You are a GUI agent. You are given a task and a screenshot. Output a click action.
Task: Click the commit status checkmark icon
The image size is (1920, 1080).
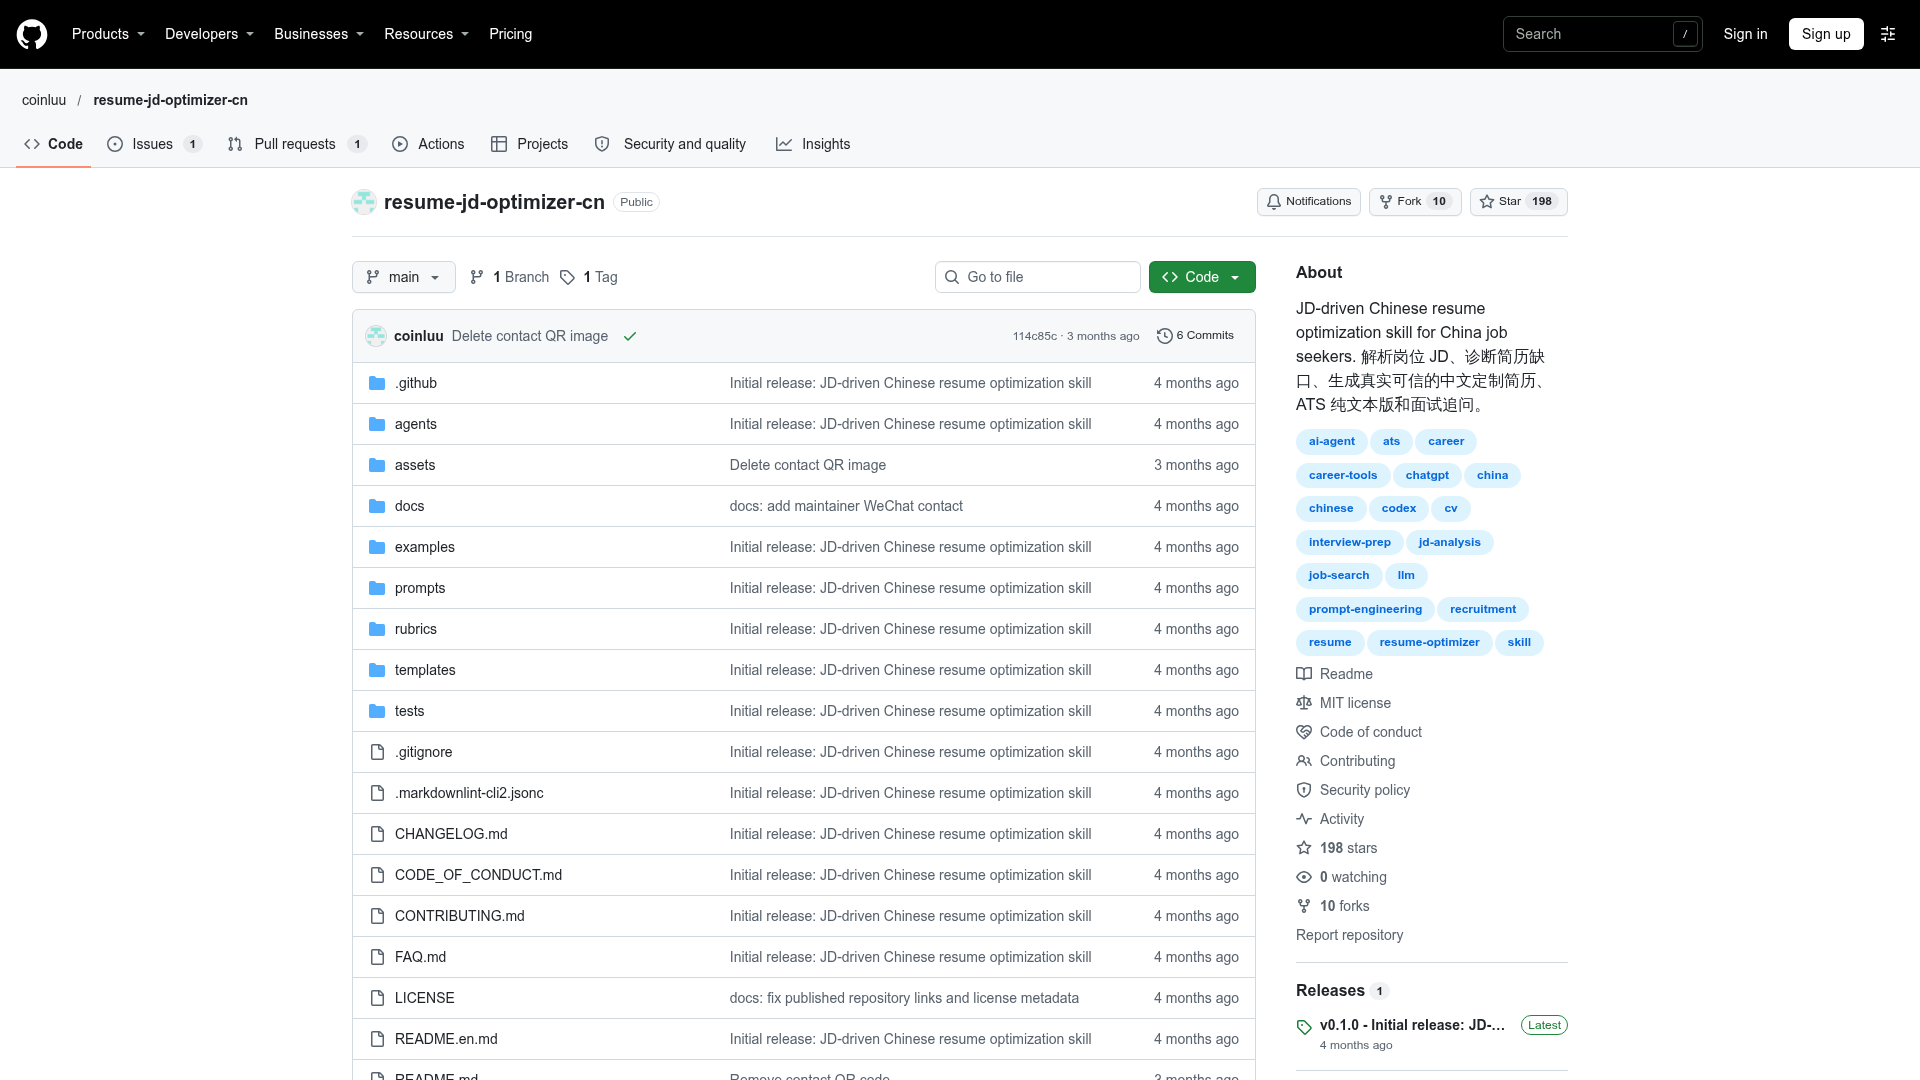click(x=630, y=336)
